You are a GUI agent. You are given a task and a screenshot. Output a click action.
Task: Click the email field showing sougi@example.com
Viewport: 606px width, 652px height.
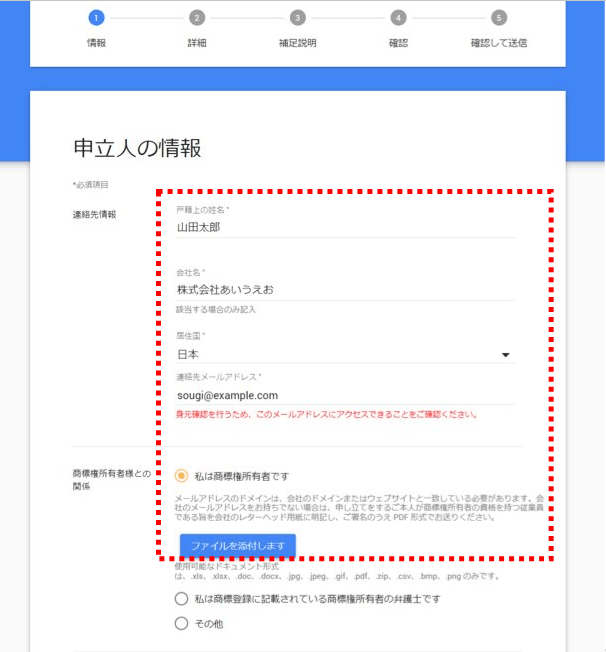tap(345, 395)
